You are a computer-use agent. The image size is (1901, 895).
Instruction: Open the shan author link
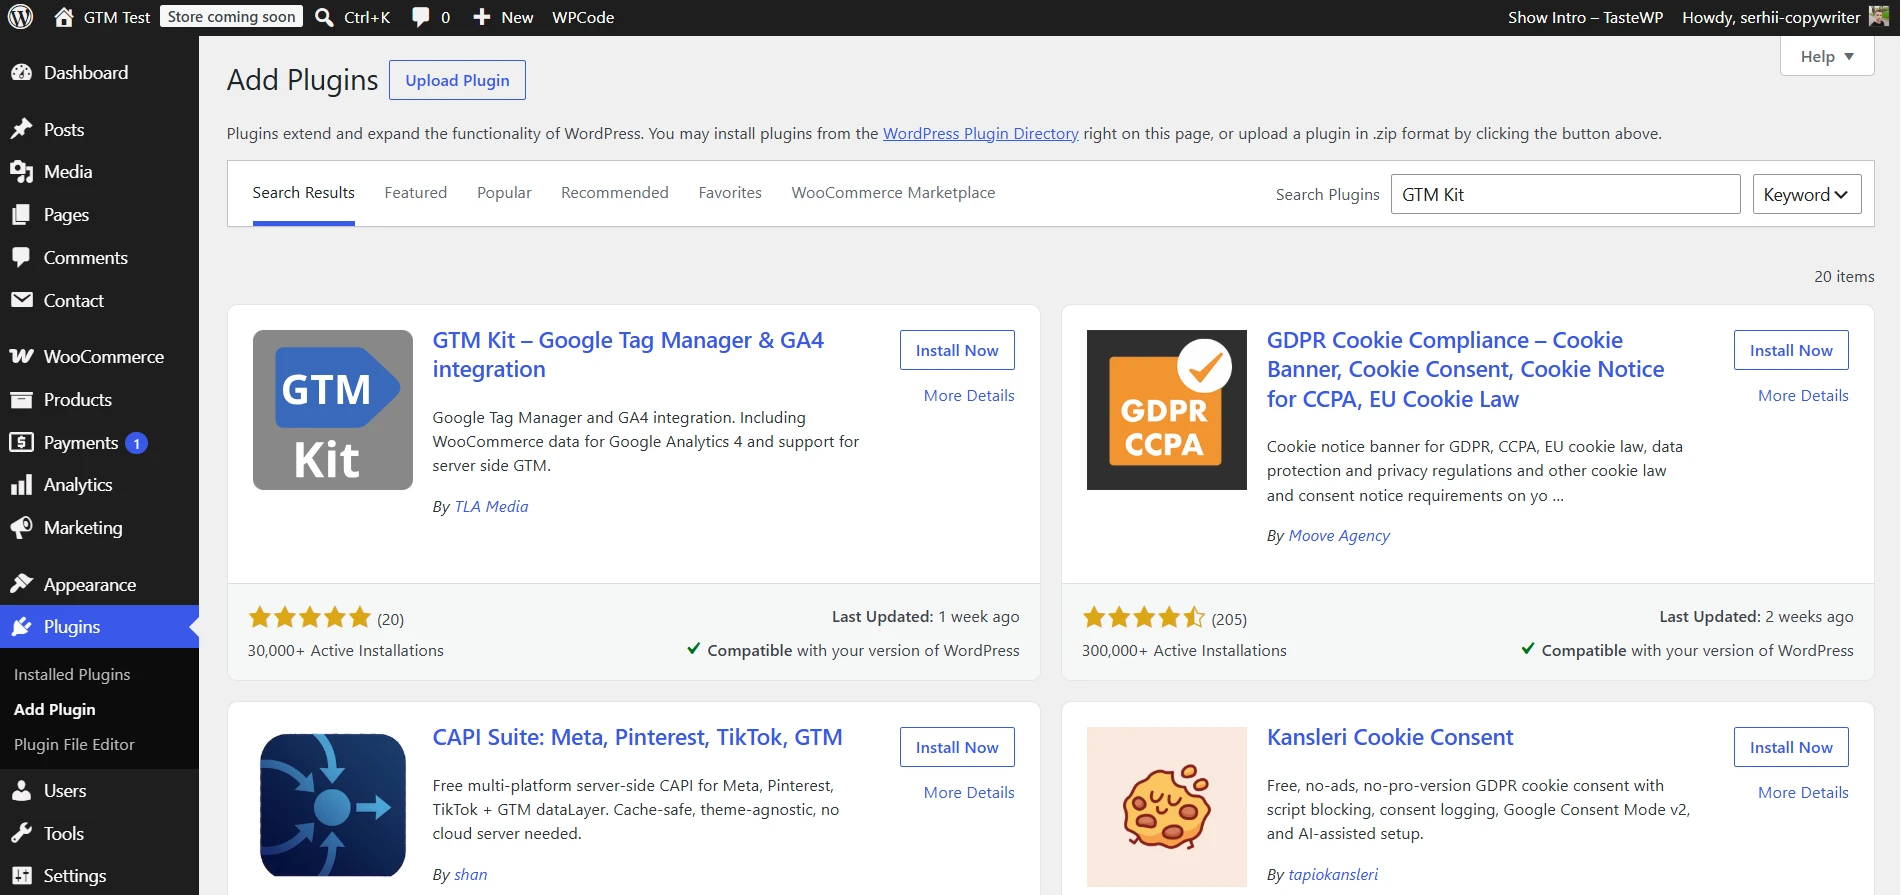tap(471, 875)
